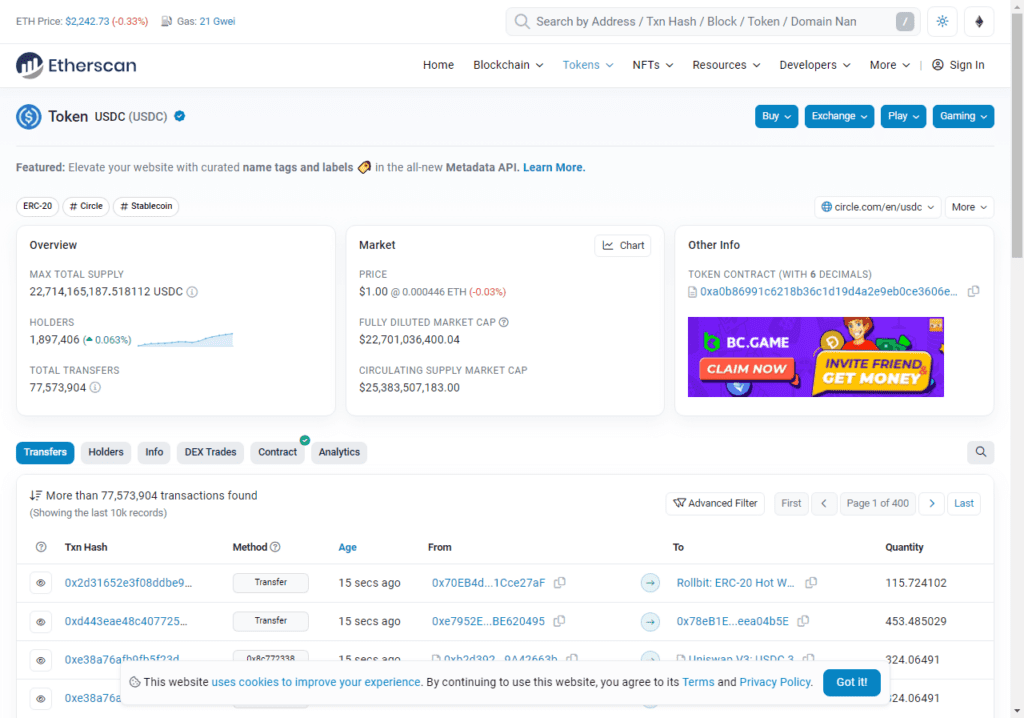Copy the token contract address

973,291
